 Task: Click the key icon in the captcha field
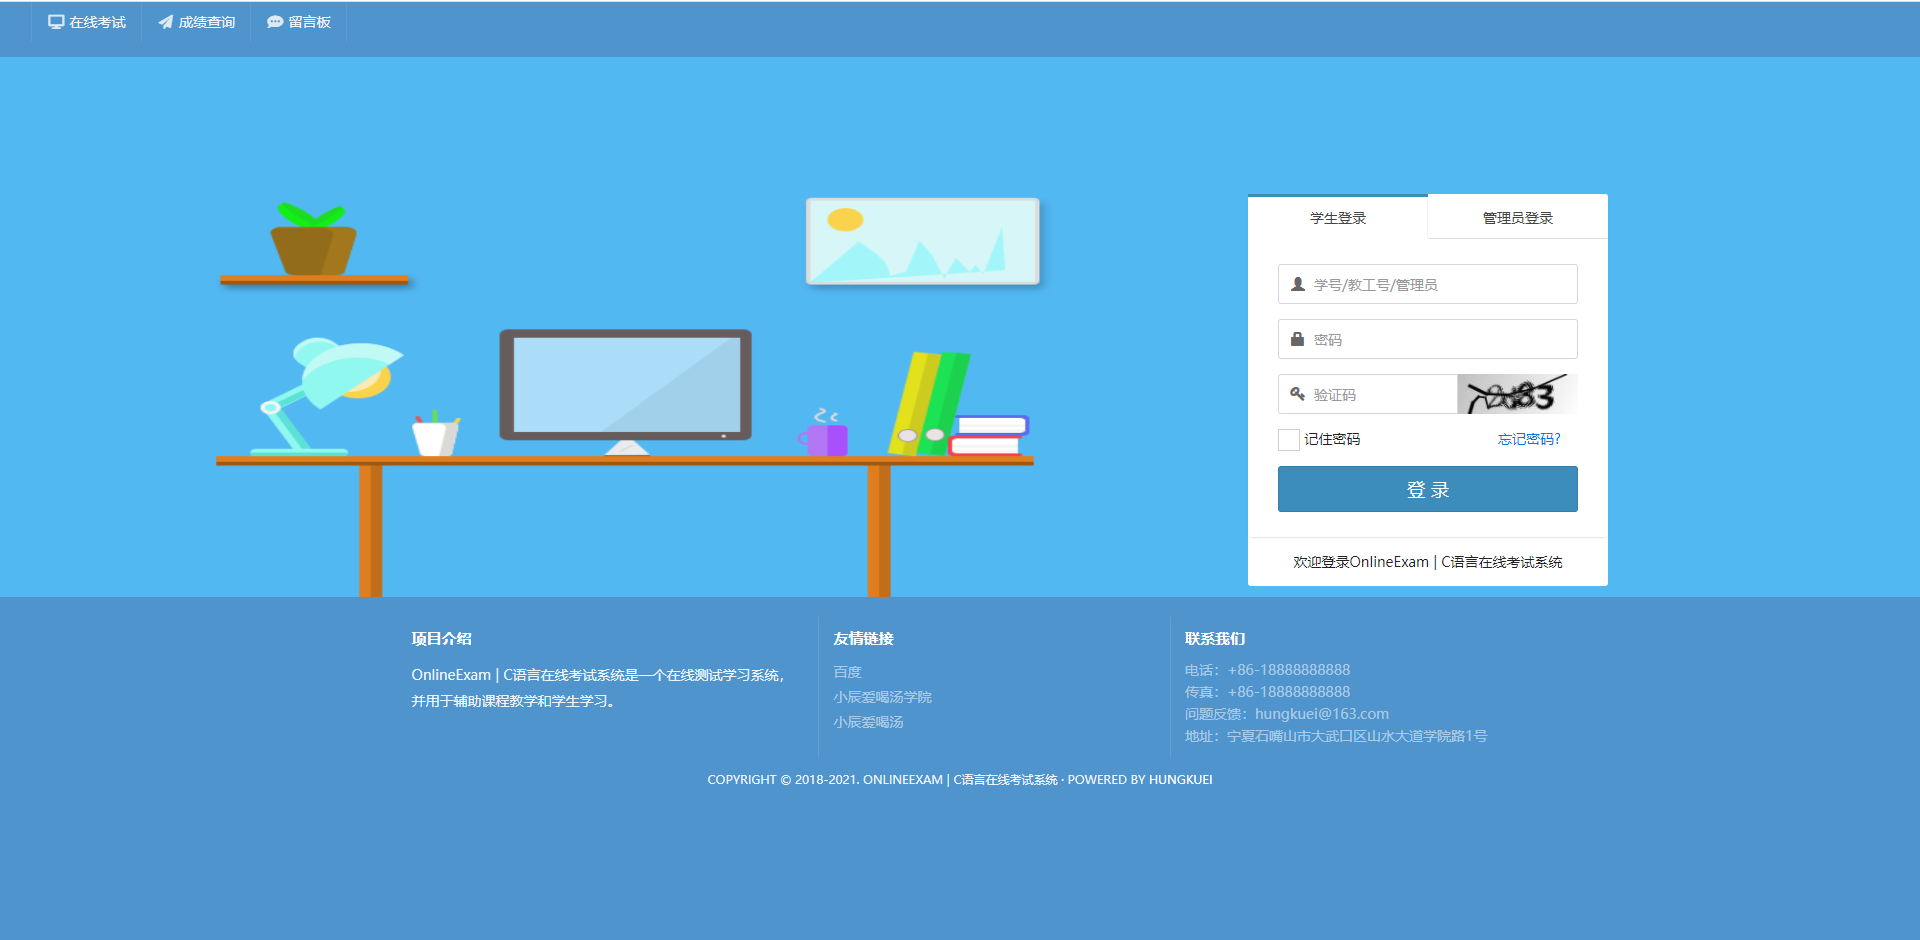[1297, 394]
